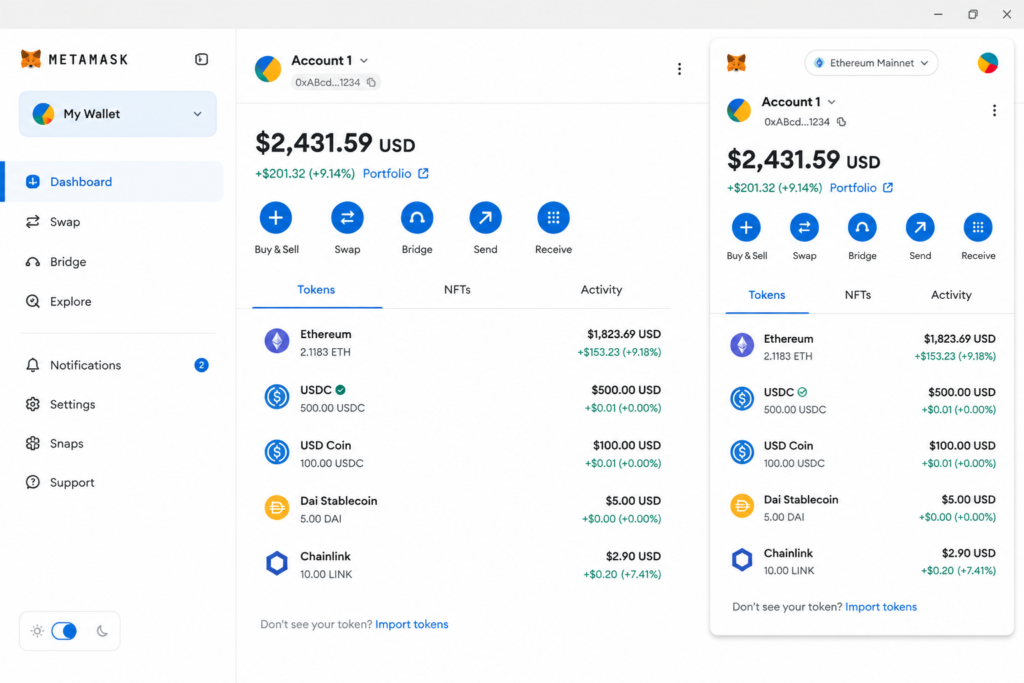Click Account 1 avatar in main panel
This screenshot has width=1024, height=683.
coord(268,69)
